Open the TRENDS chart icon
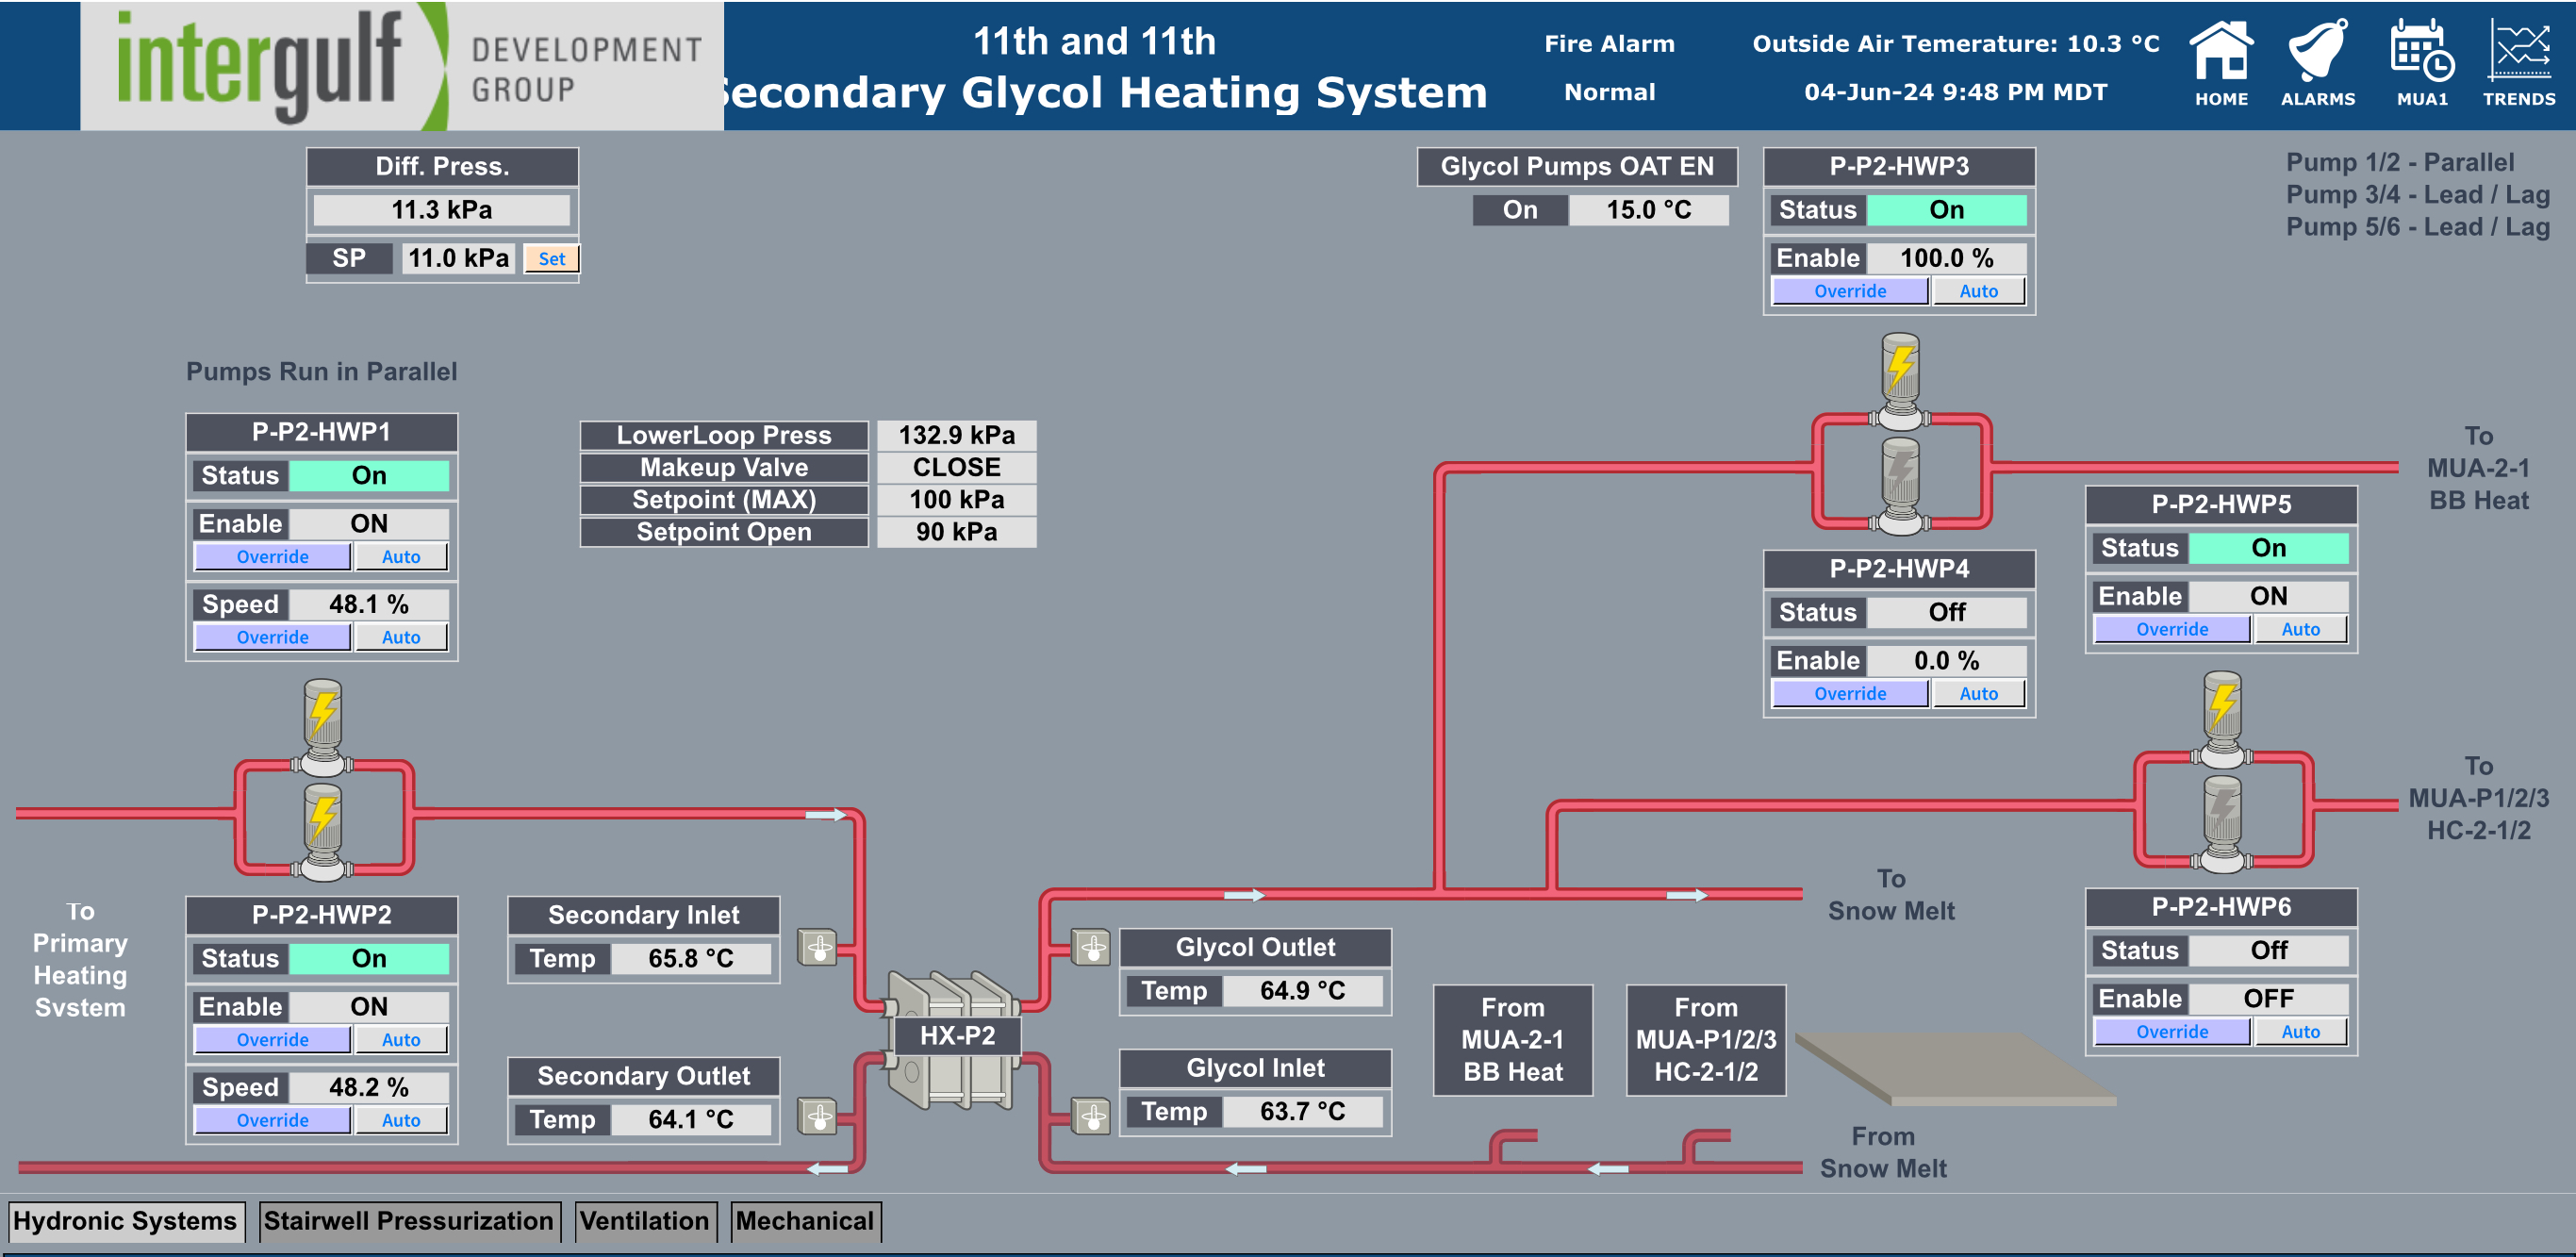This screenshot has width=2576, height=1257. click(2518, 63)
